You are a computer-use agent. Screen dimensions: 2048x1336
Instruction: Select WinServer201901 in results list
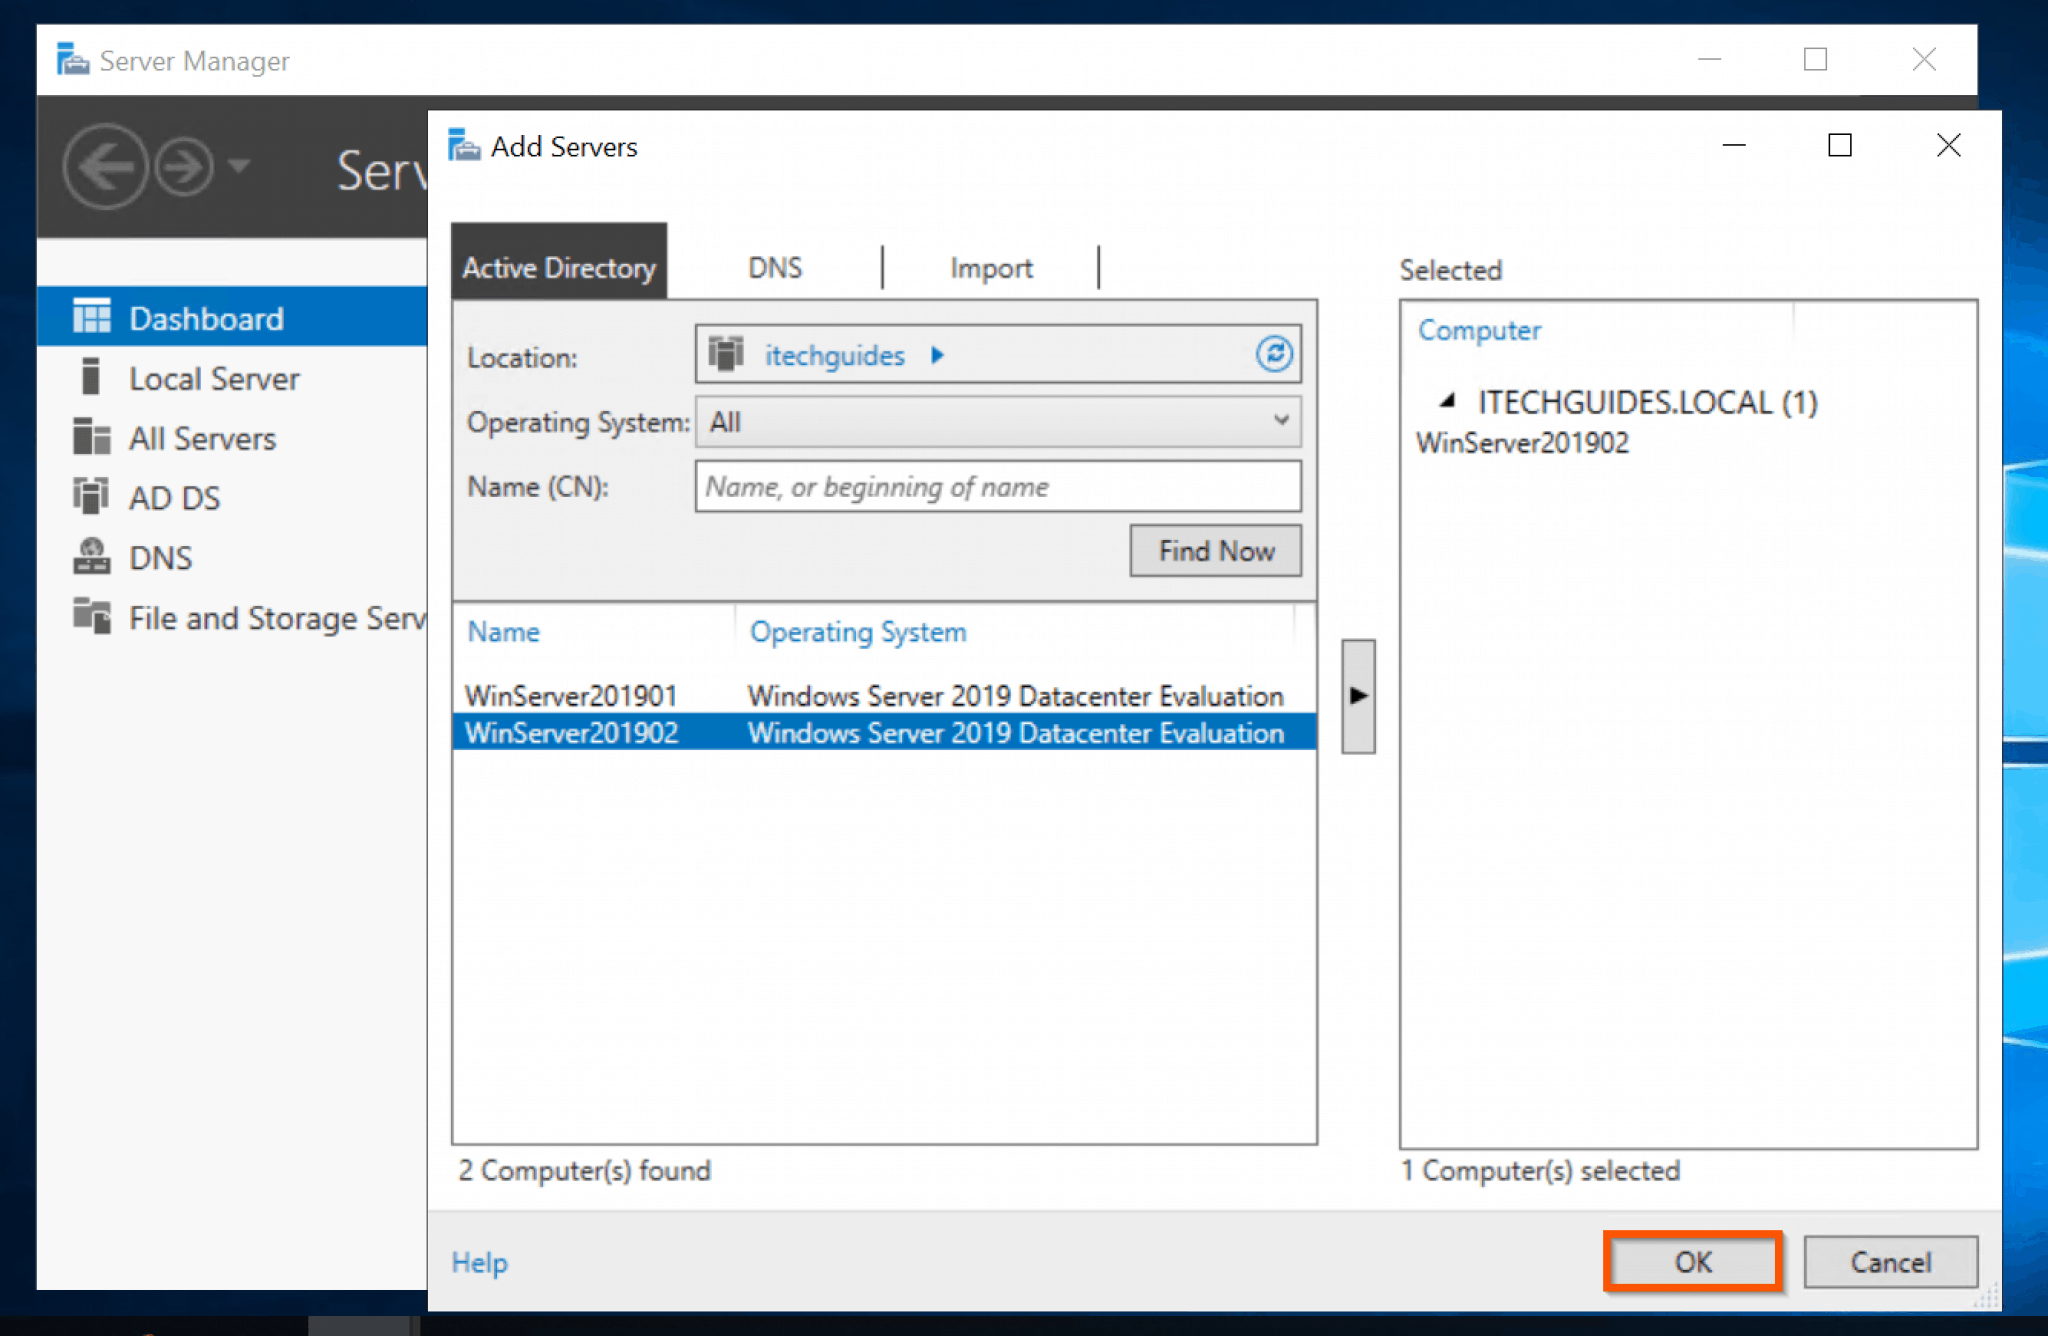point(884,695)
